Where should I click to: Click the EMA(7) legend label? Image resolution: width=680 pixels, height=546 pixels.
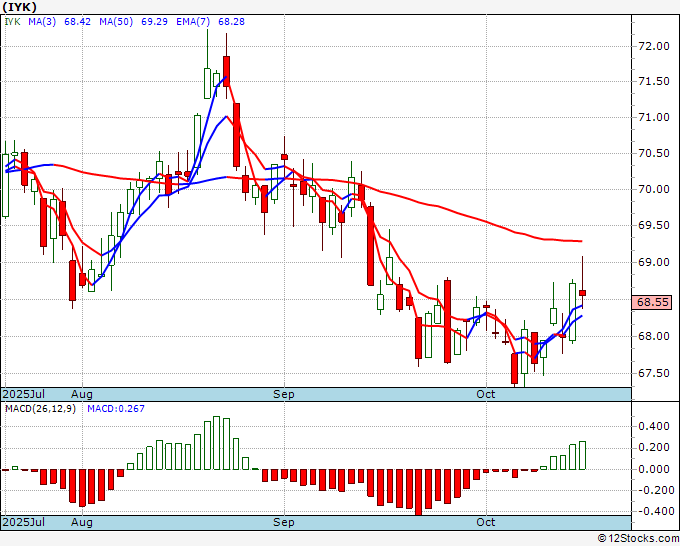[x=193, y=22]
